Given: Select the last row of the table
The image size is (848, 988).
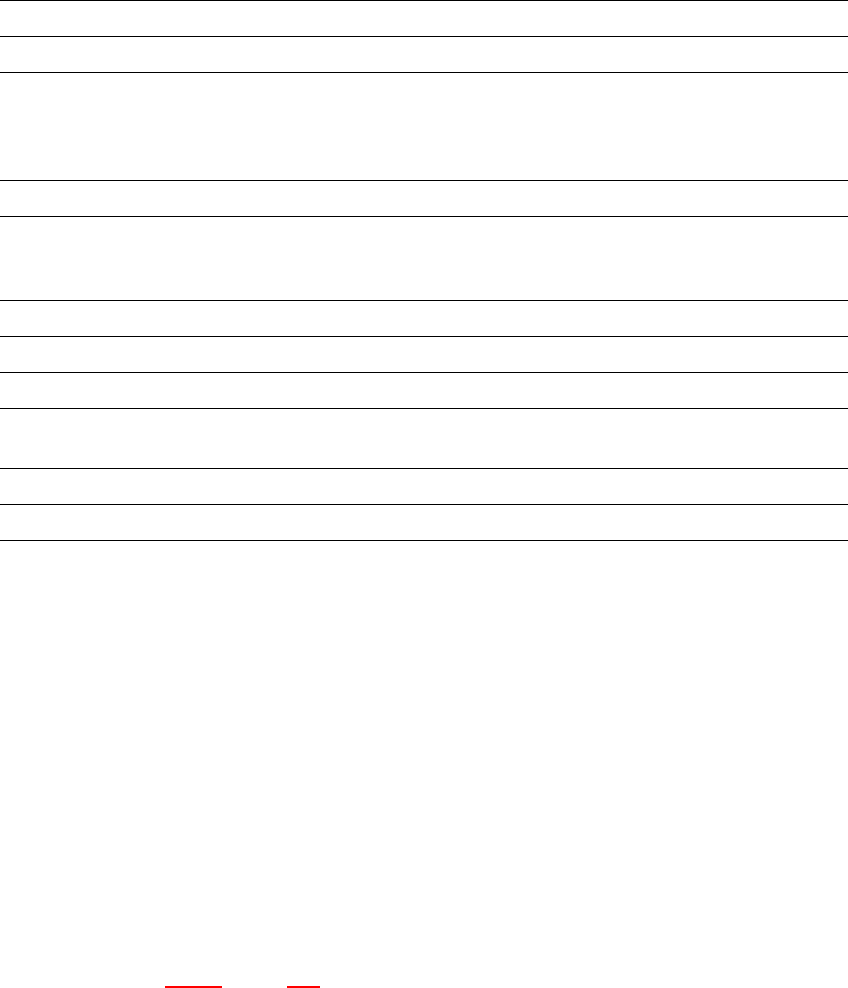Looking at the screenshot, I should 424,522.
